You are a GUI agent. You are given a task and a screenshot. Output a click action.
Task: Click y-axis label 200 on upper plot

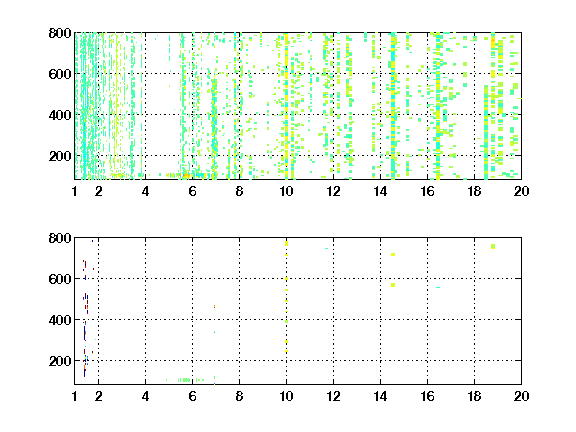point(60,156)
